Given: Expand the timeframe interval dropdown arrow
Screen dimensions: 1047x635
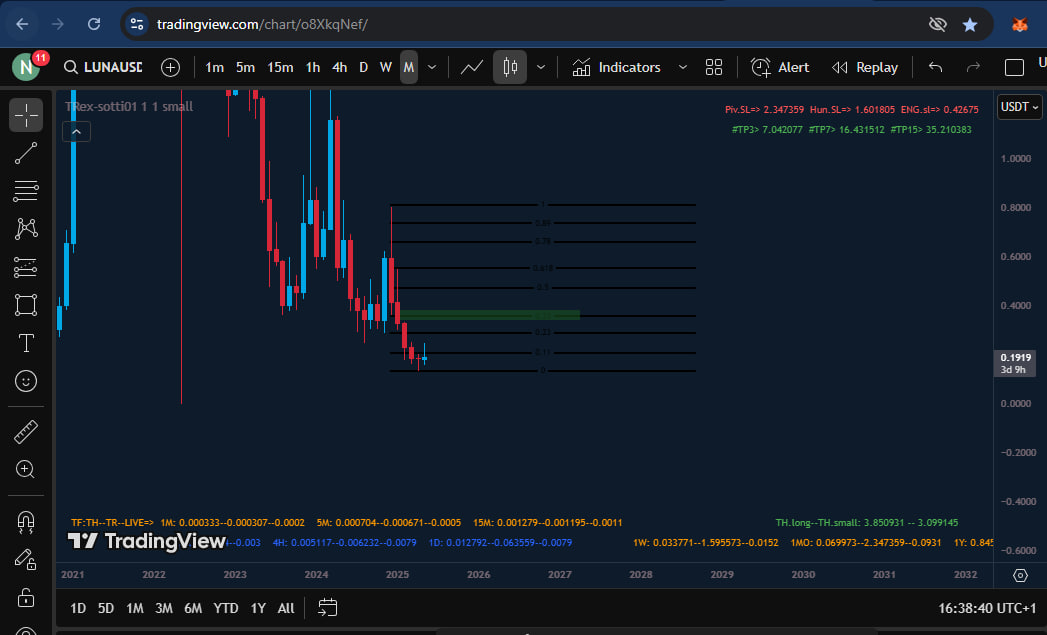Looking at the screenshot, I should 432,67.
